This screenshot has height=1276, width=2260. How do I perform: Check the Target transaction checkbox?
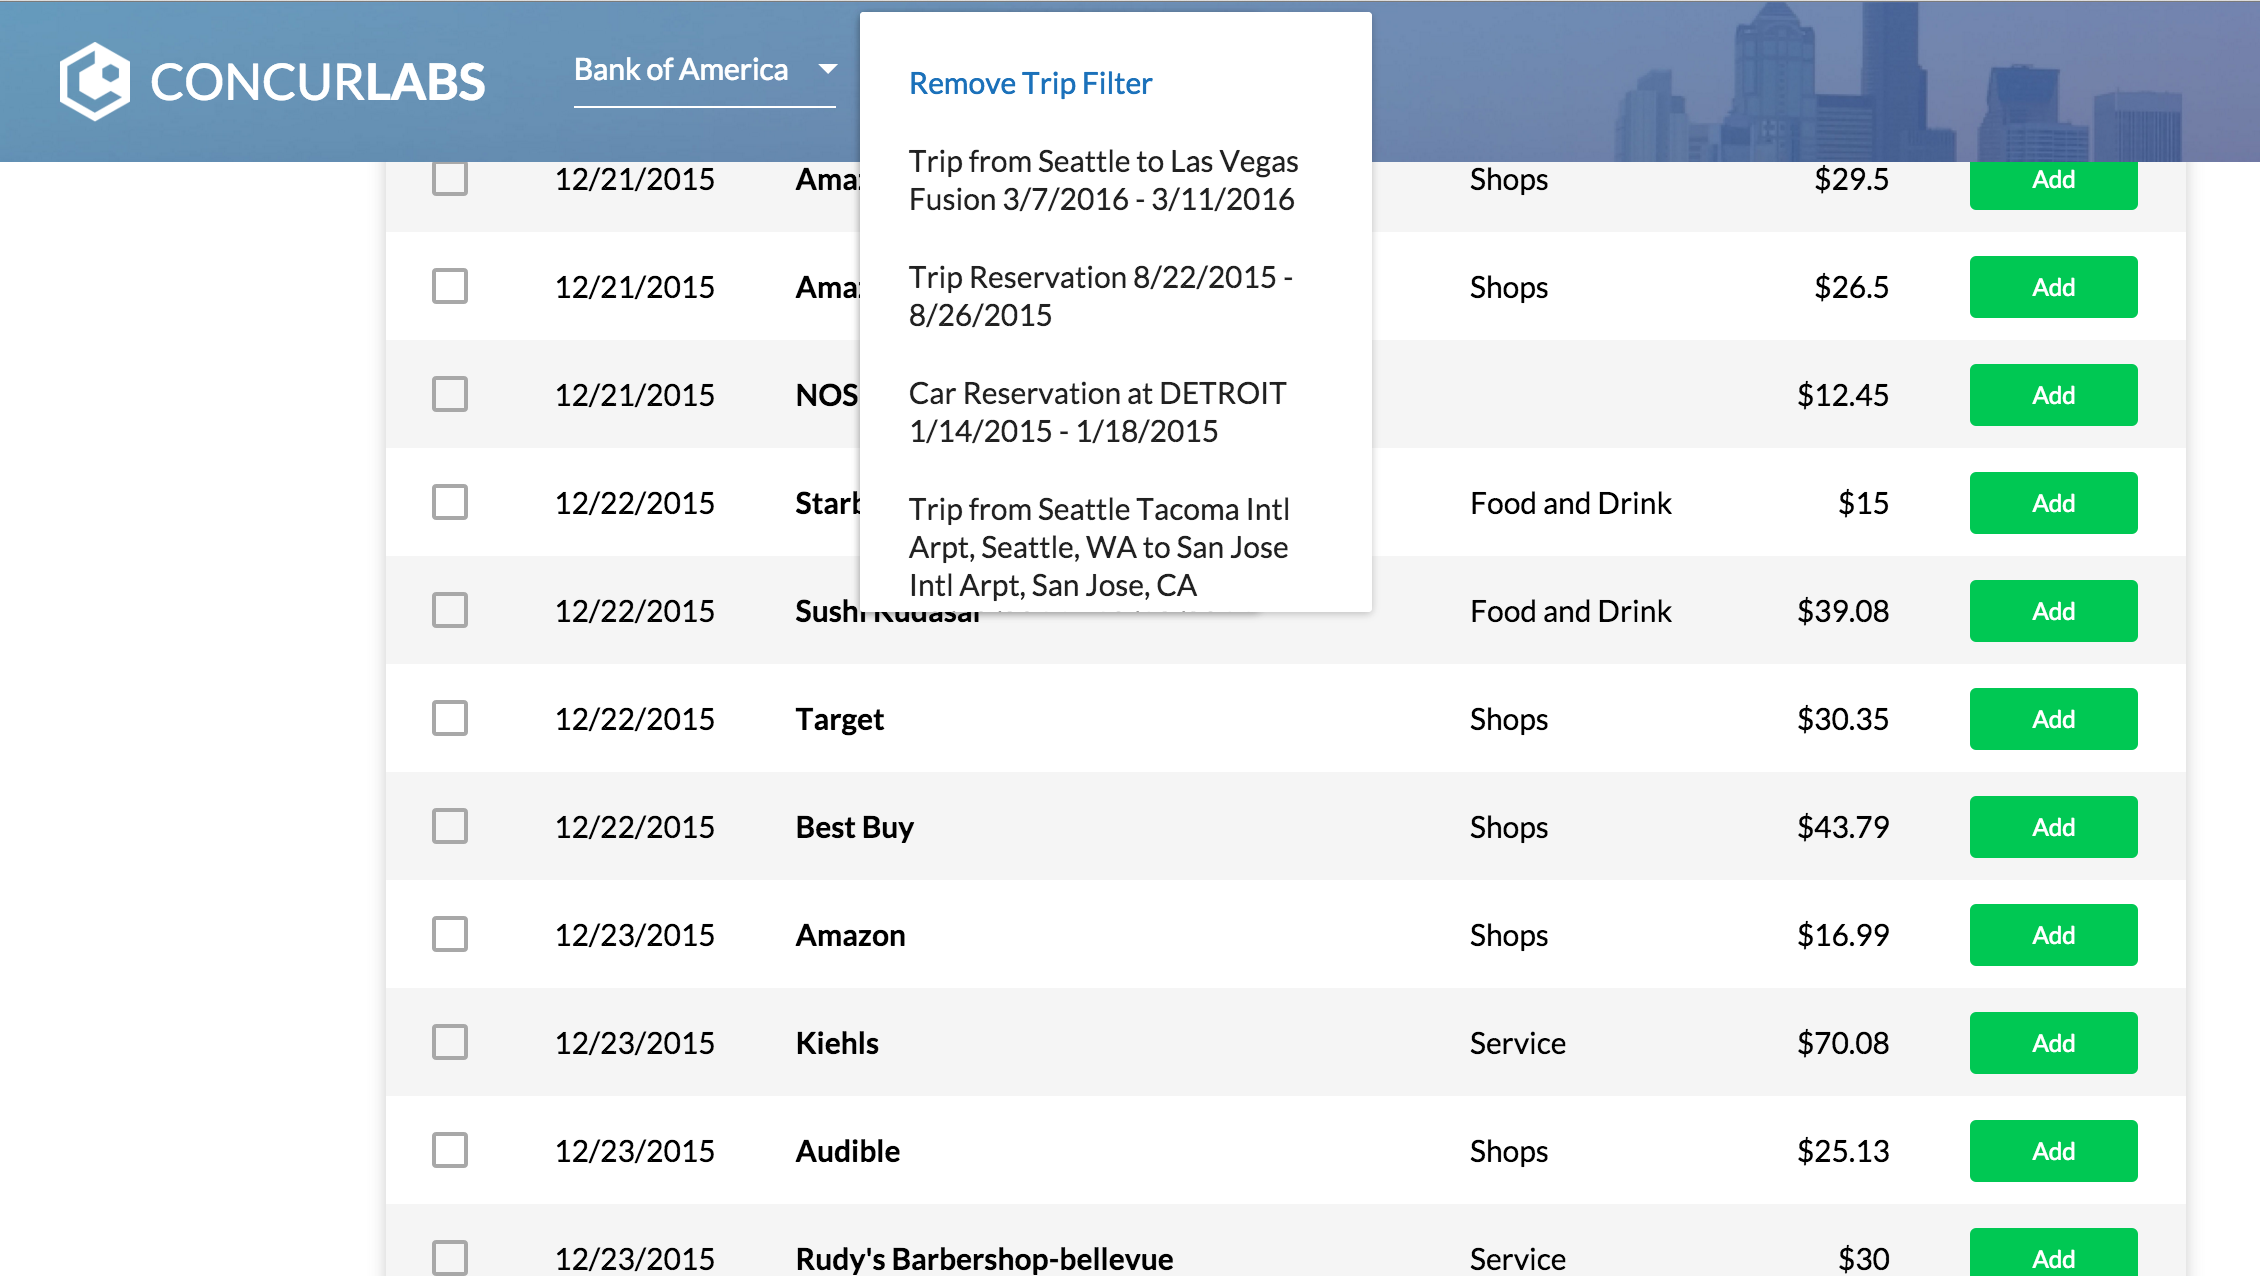pyautogui.click(x=450, y=718)
